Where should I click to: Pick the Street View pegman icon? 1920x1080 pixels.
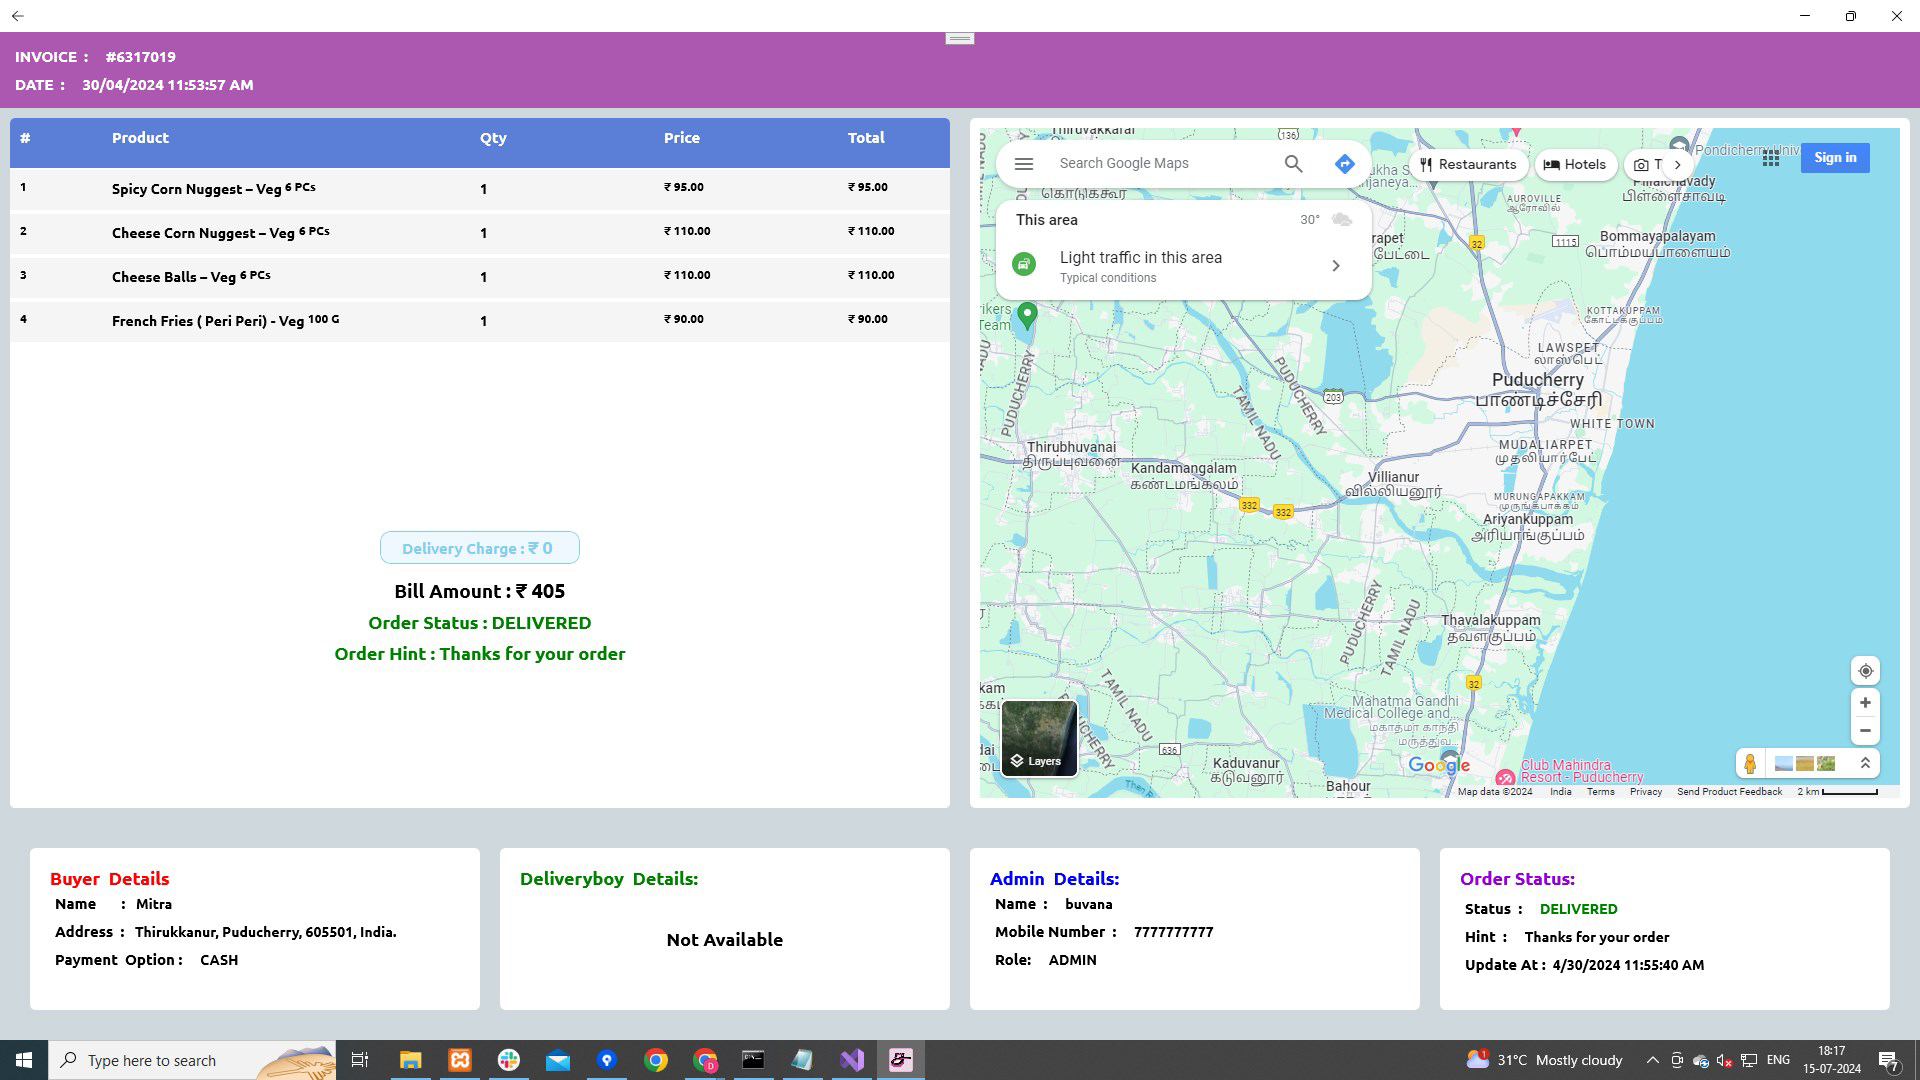[x=1750, y=764]
